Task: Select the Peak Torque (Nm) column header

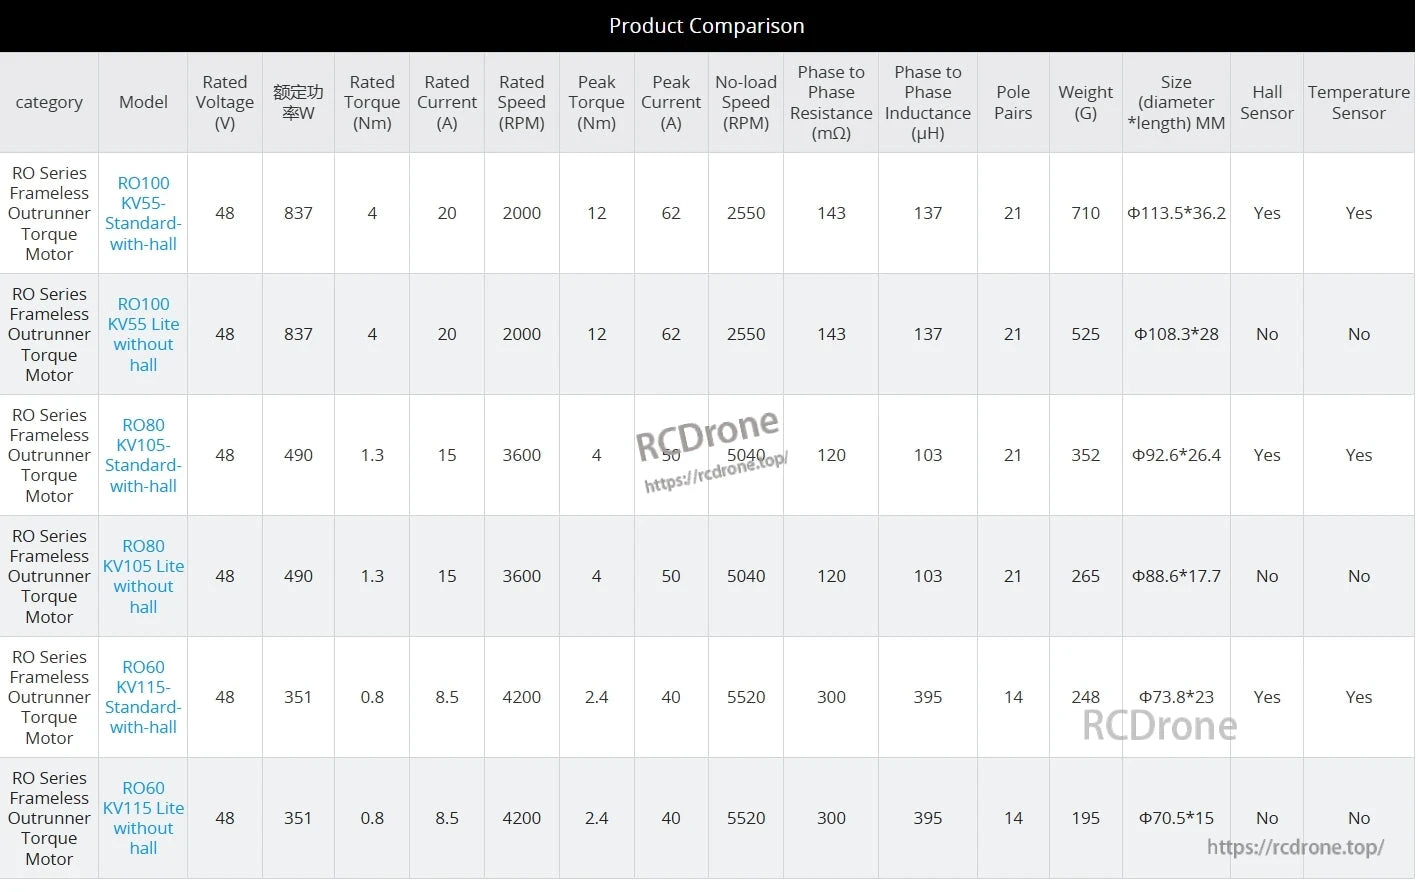Action: (596, 102)
